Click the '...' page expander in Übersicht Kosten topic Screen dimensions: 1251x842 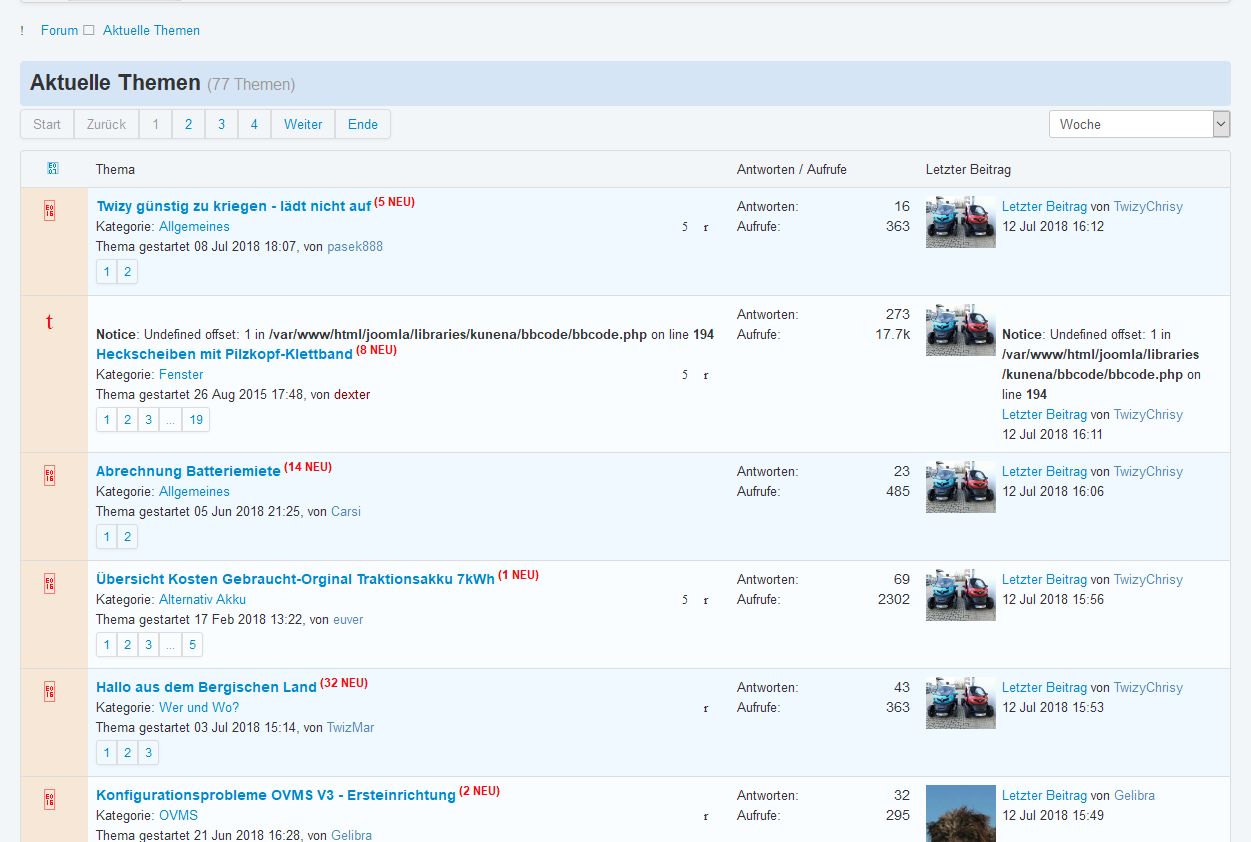(x=170, y=645)
